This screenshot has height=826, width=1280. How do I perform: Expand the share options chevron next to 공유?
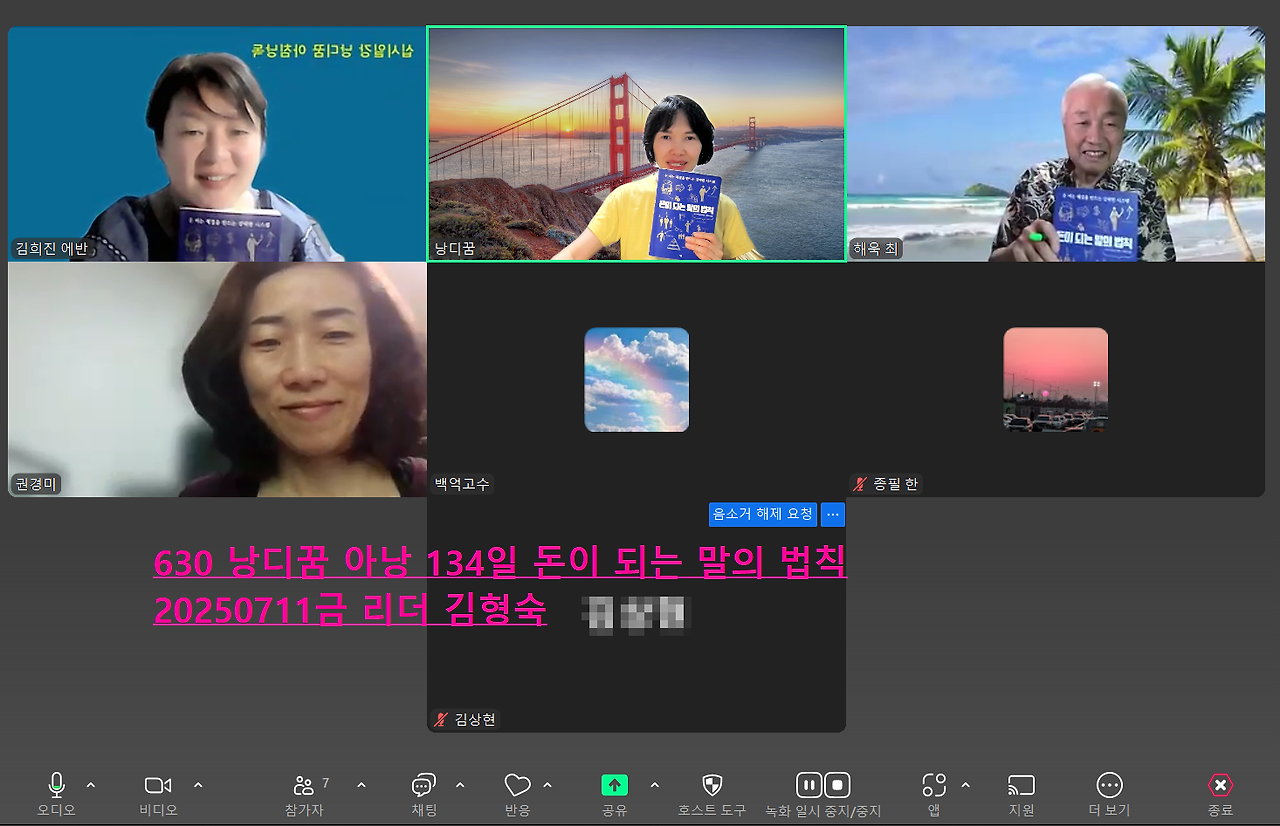655,784
